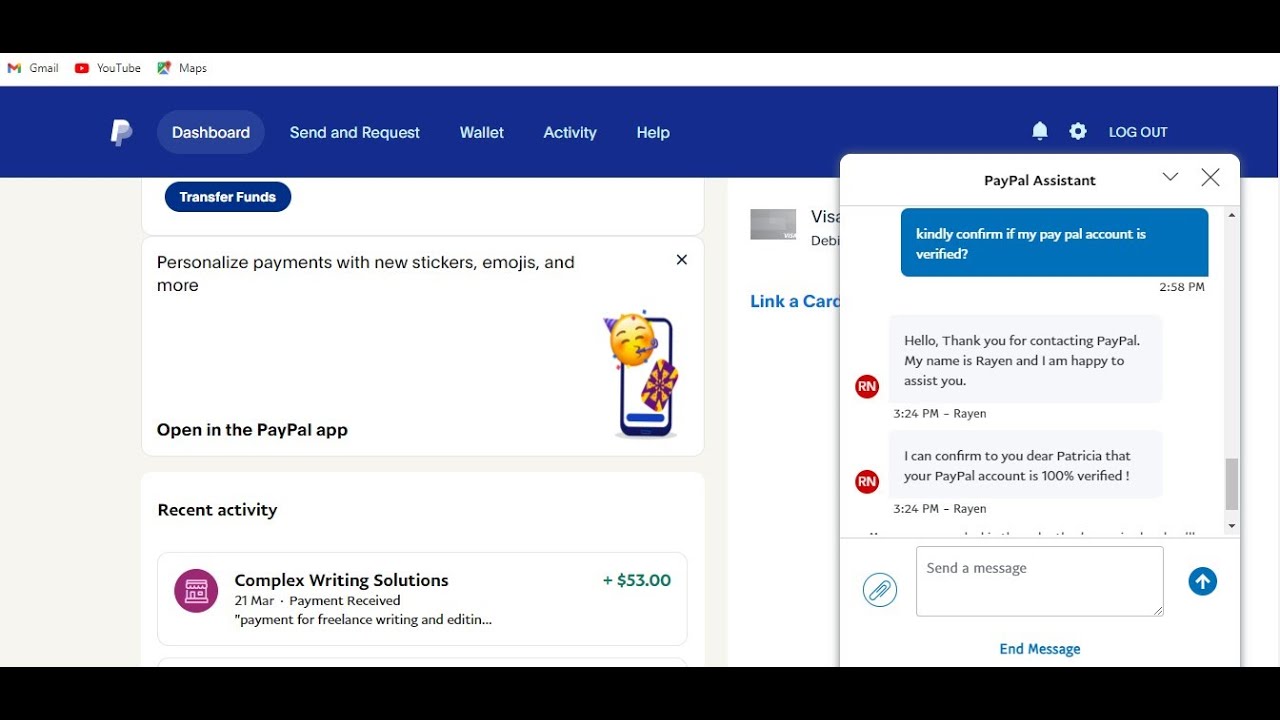Click the '100% verified' message bubble
The width and height of the screenshot is (1280, 720).
[1025, 465]
